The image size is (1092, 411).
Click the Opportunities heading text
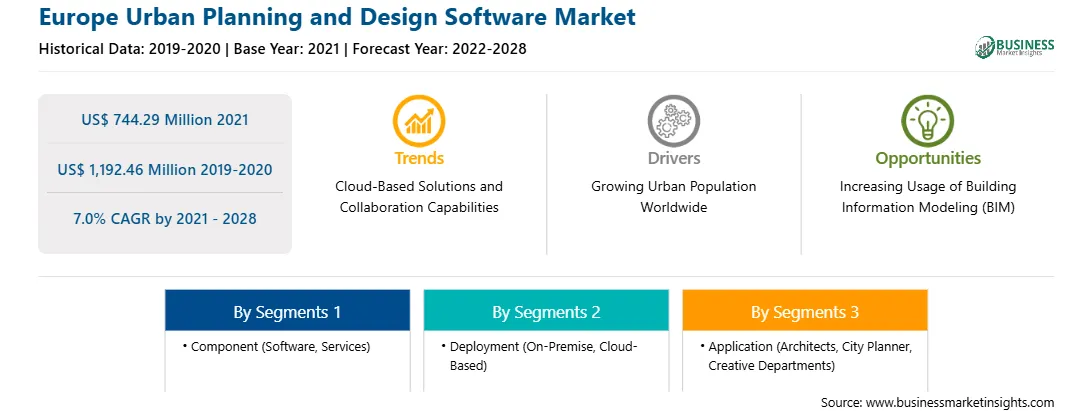928,158
